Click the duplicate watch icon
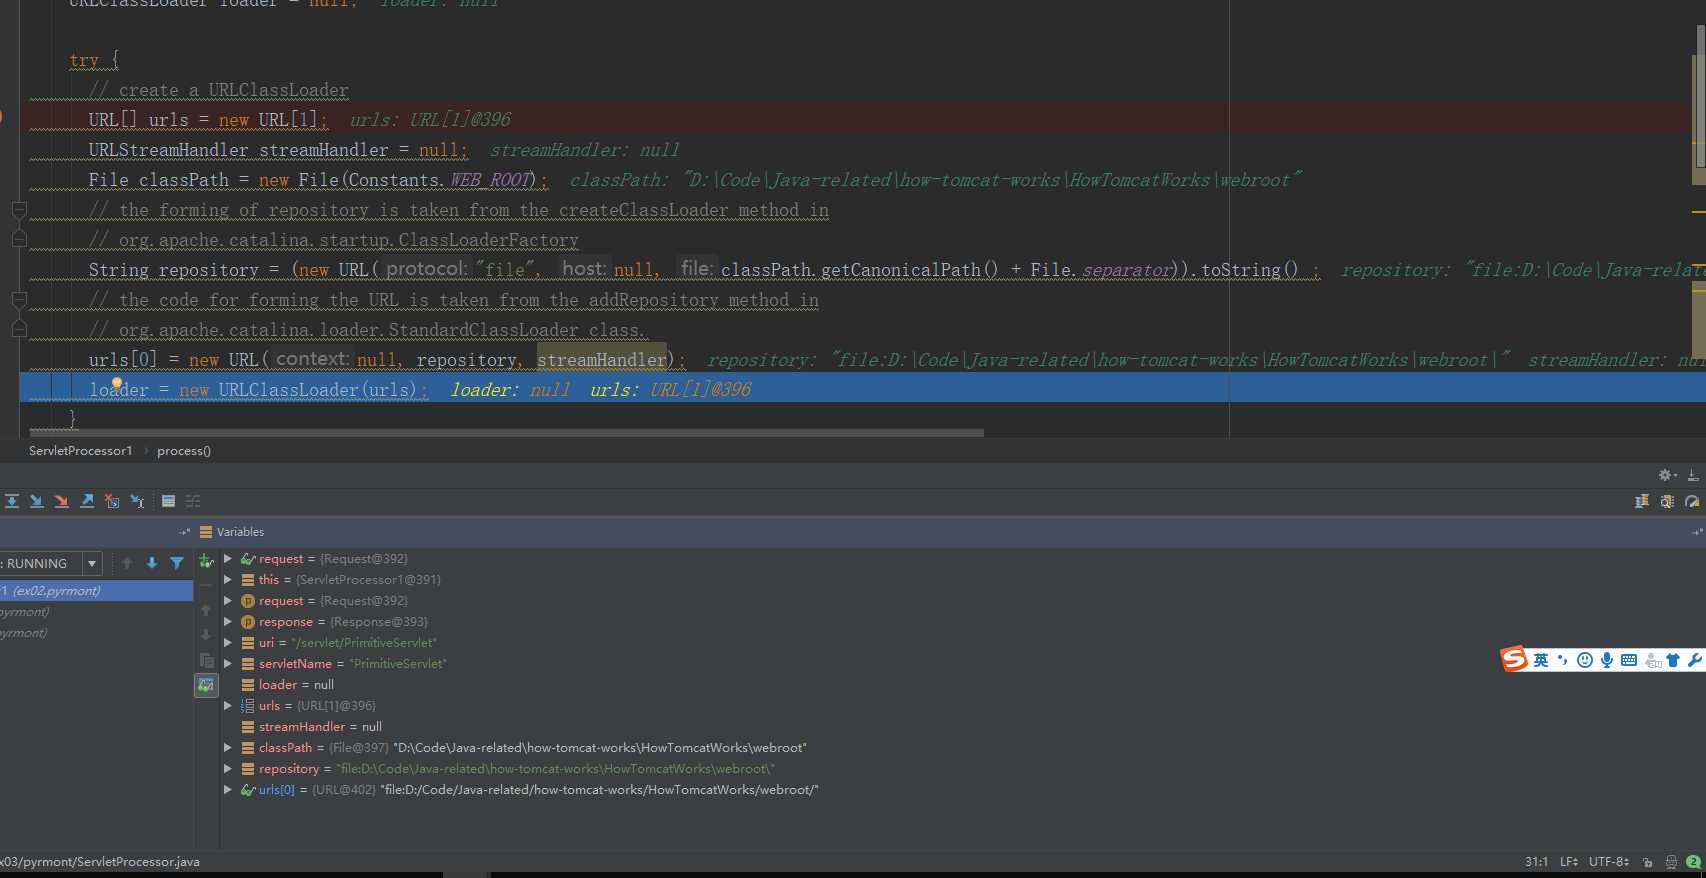The image size is (1706, 878). [x=206, y=660]
